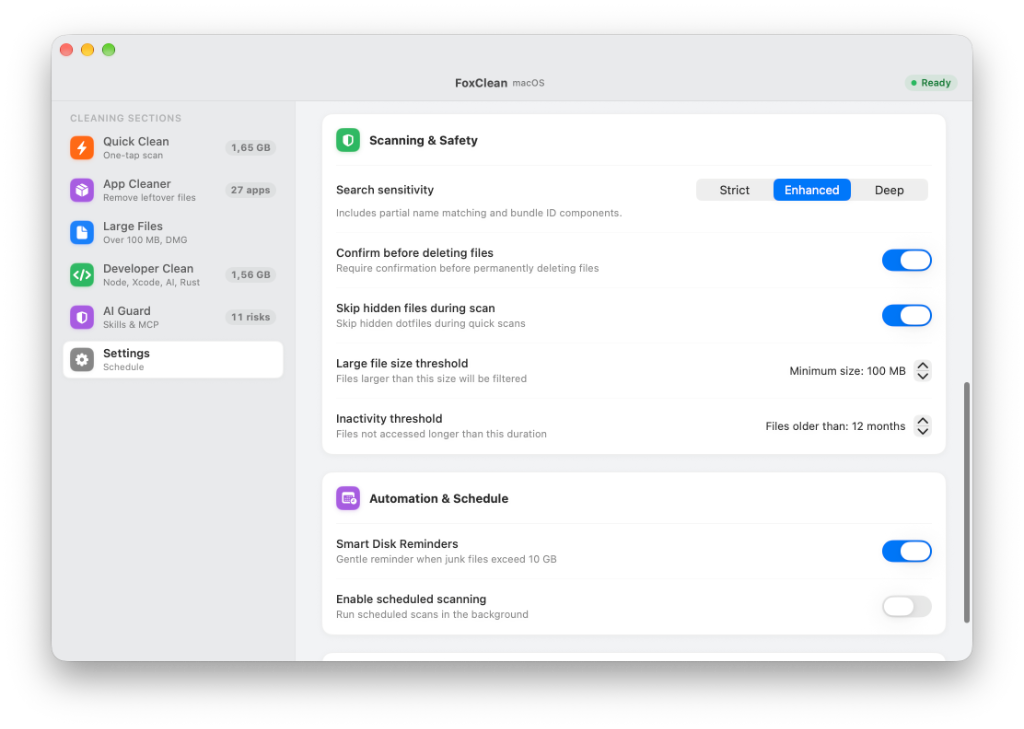
Task: Click the red close window button
Action: pos(67,50)
